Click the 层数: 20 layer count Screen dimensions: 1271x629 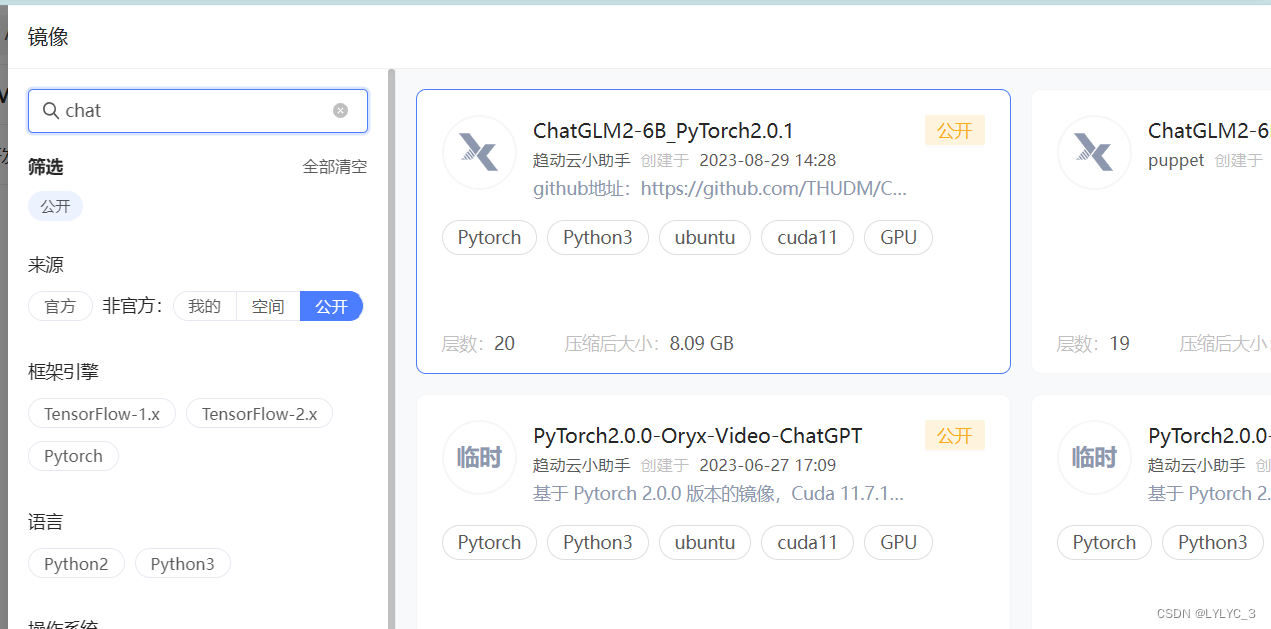click(479, 344)
